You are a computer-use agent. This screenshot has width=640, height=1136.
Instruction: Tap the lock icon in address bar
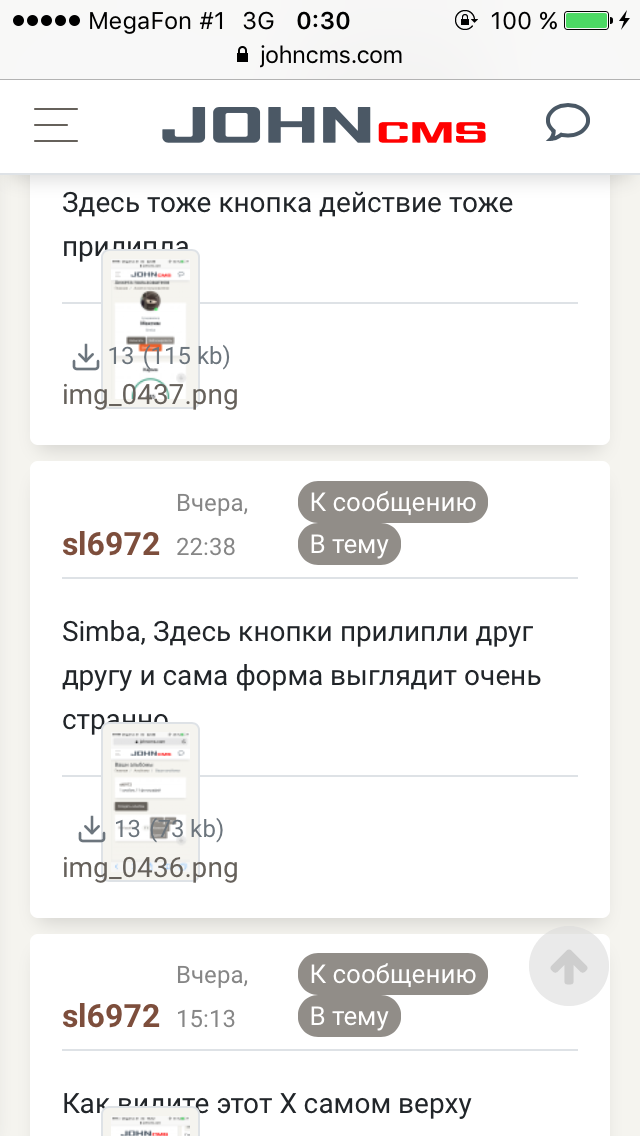point(241,56)
